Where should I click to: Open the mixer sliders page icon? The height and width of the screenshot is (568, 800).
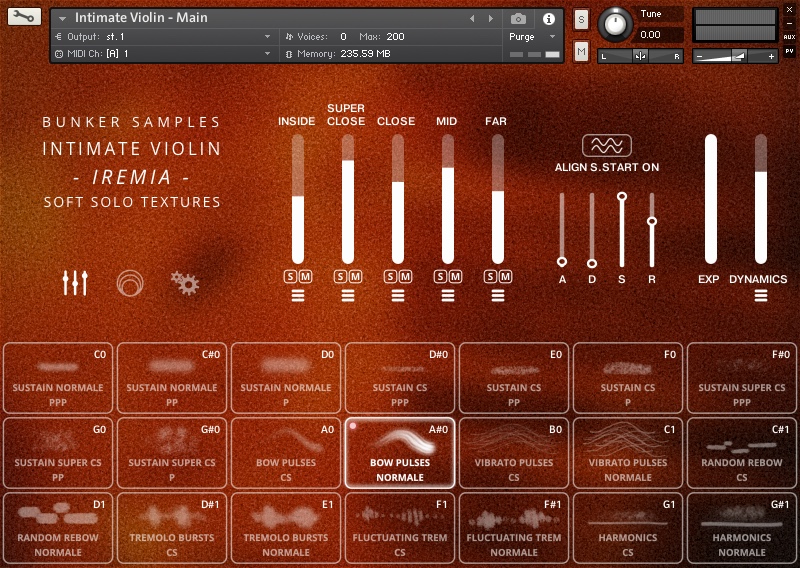pyautogui.click(x=75, y=283)
